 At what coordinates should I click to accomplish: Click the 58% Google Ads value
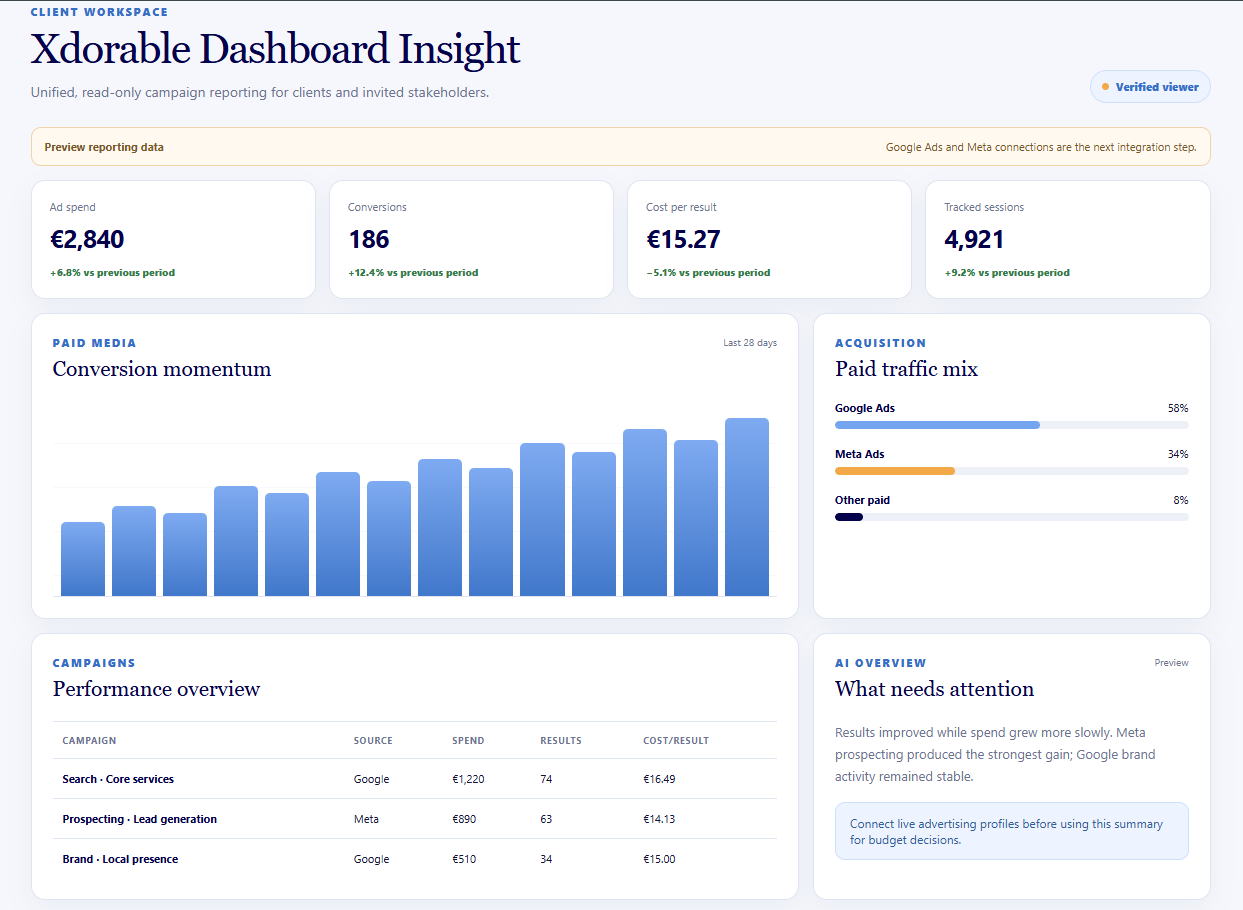1178,408
